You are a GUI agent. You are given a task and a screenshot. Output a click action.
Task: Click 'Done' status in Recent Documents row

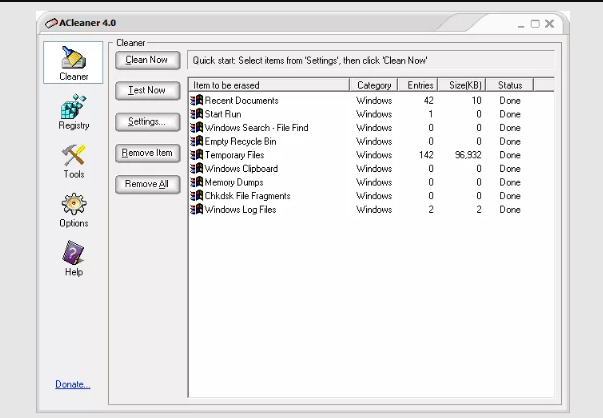click(510, 101)
